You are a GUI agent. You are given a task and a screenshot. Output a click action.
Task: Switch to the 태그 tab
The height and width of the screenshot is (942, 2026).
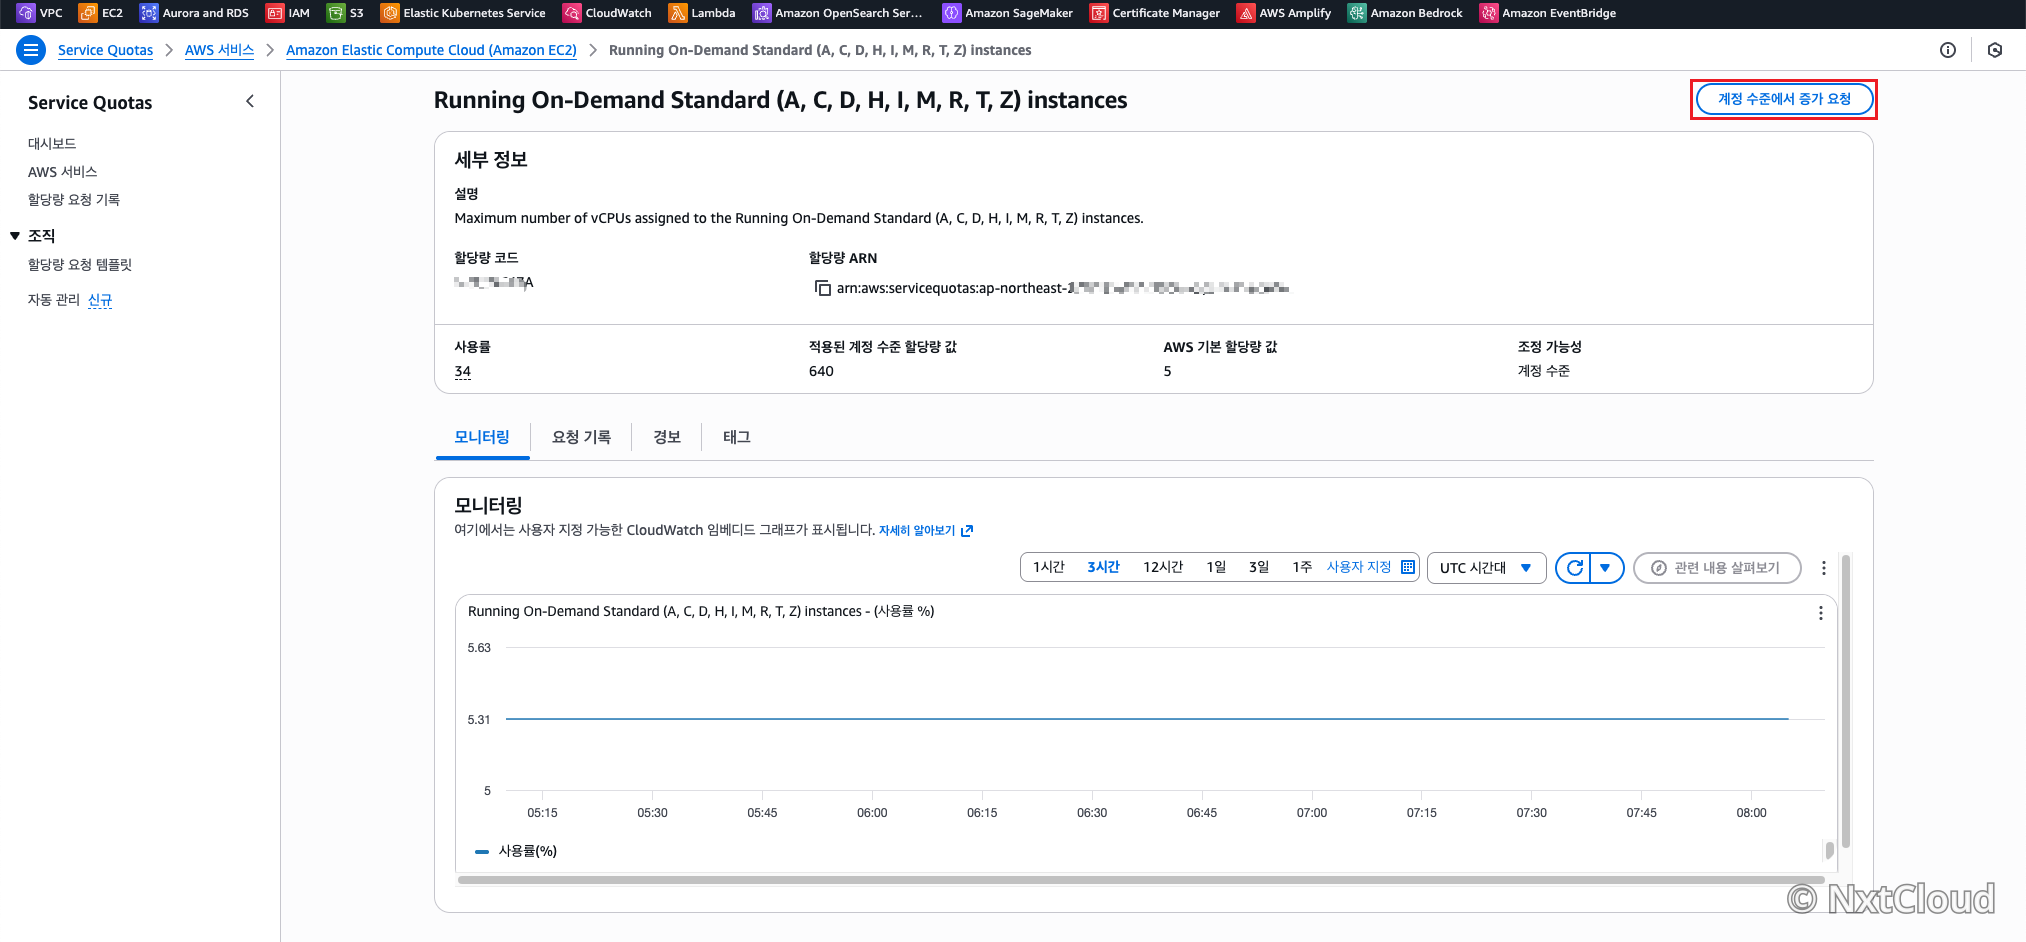coord(737,437)
